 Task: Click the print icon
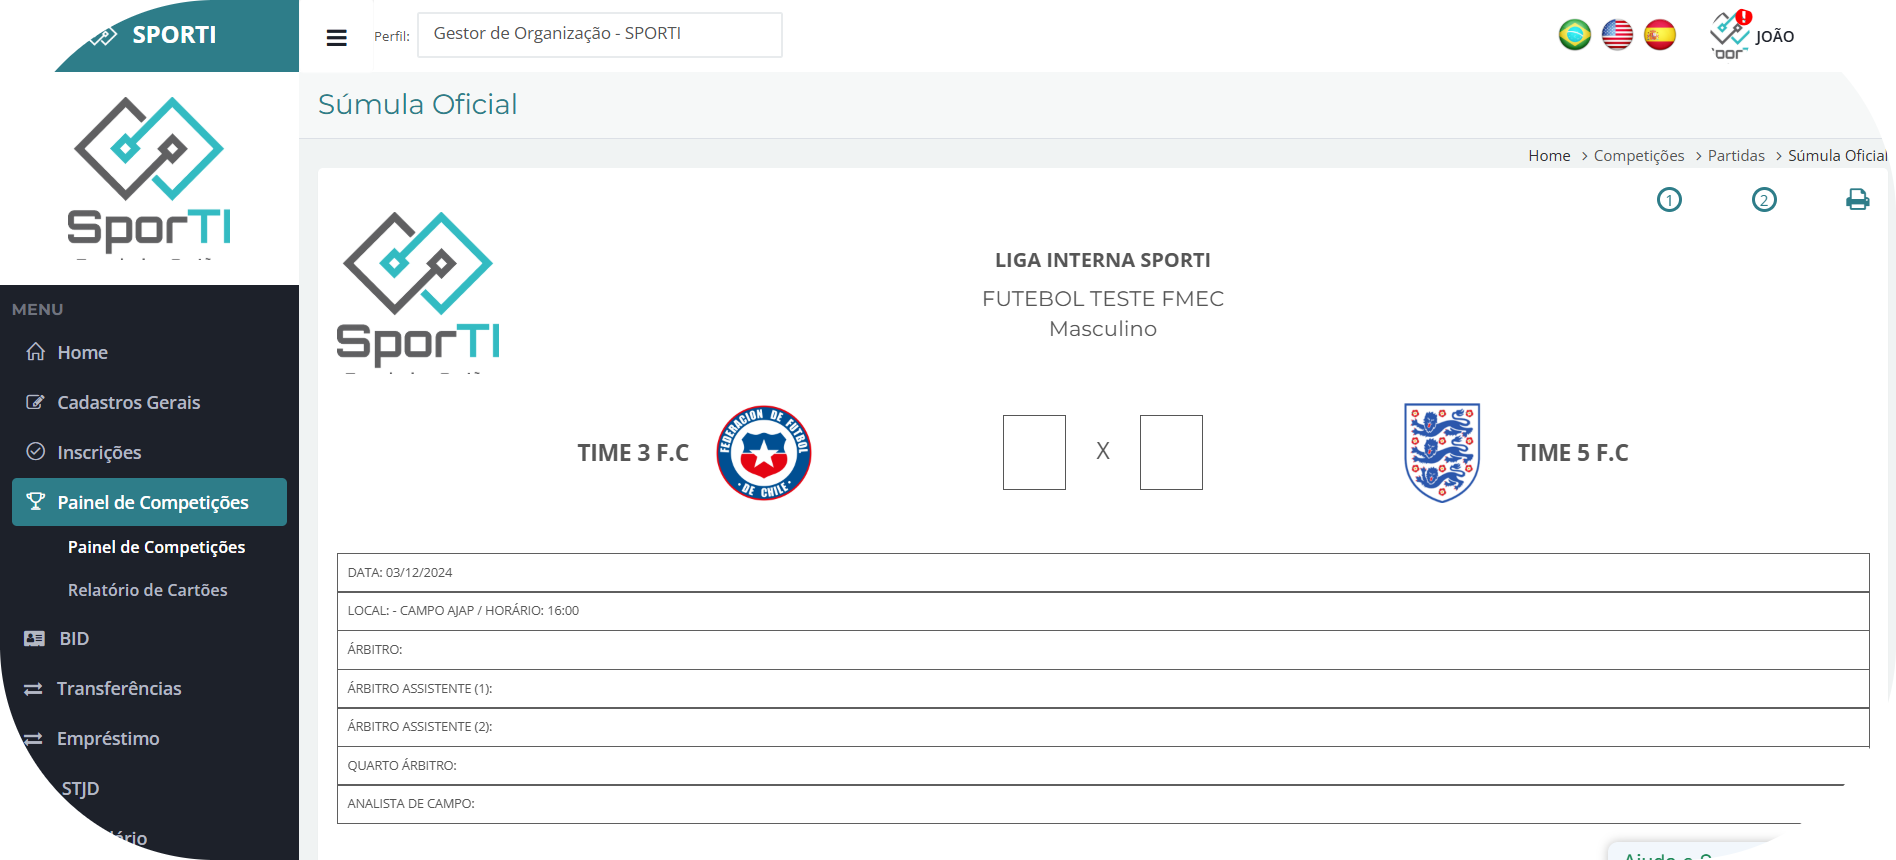tap(1857, 200)
